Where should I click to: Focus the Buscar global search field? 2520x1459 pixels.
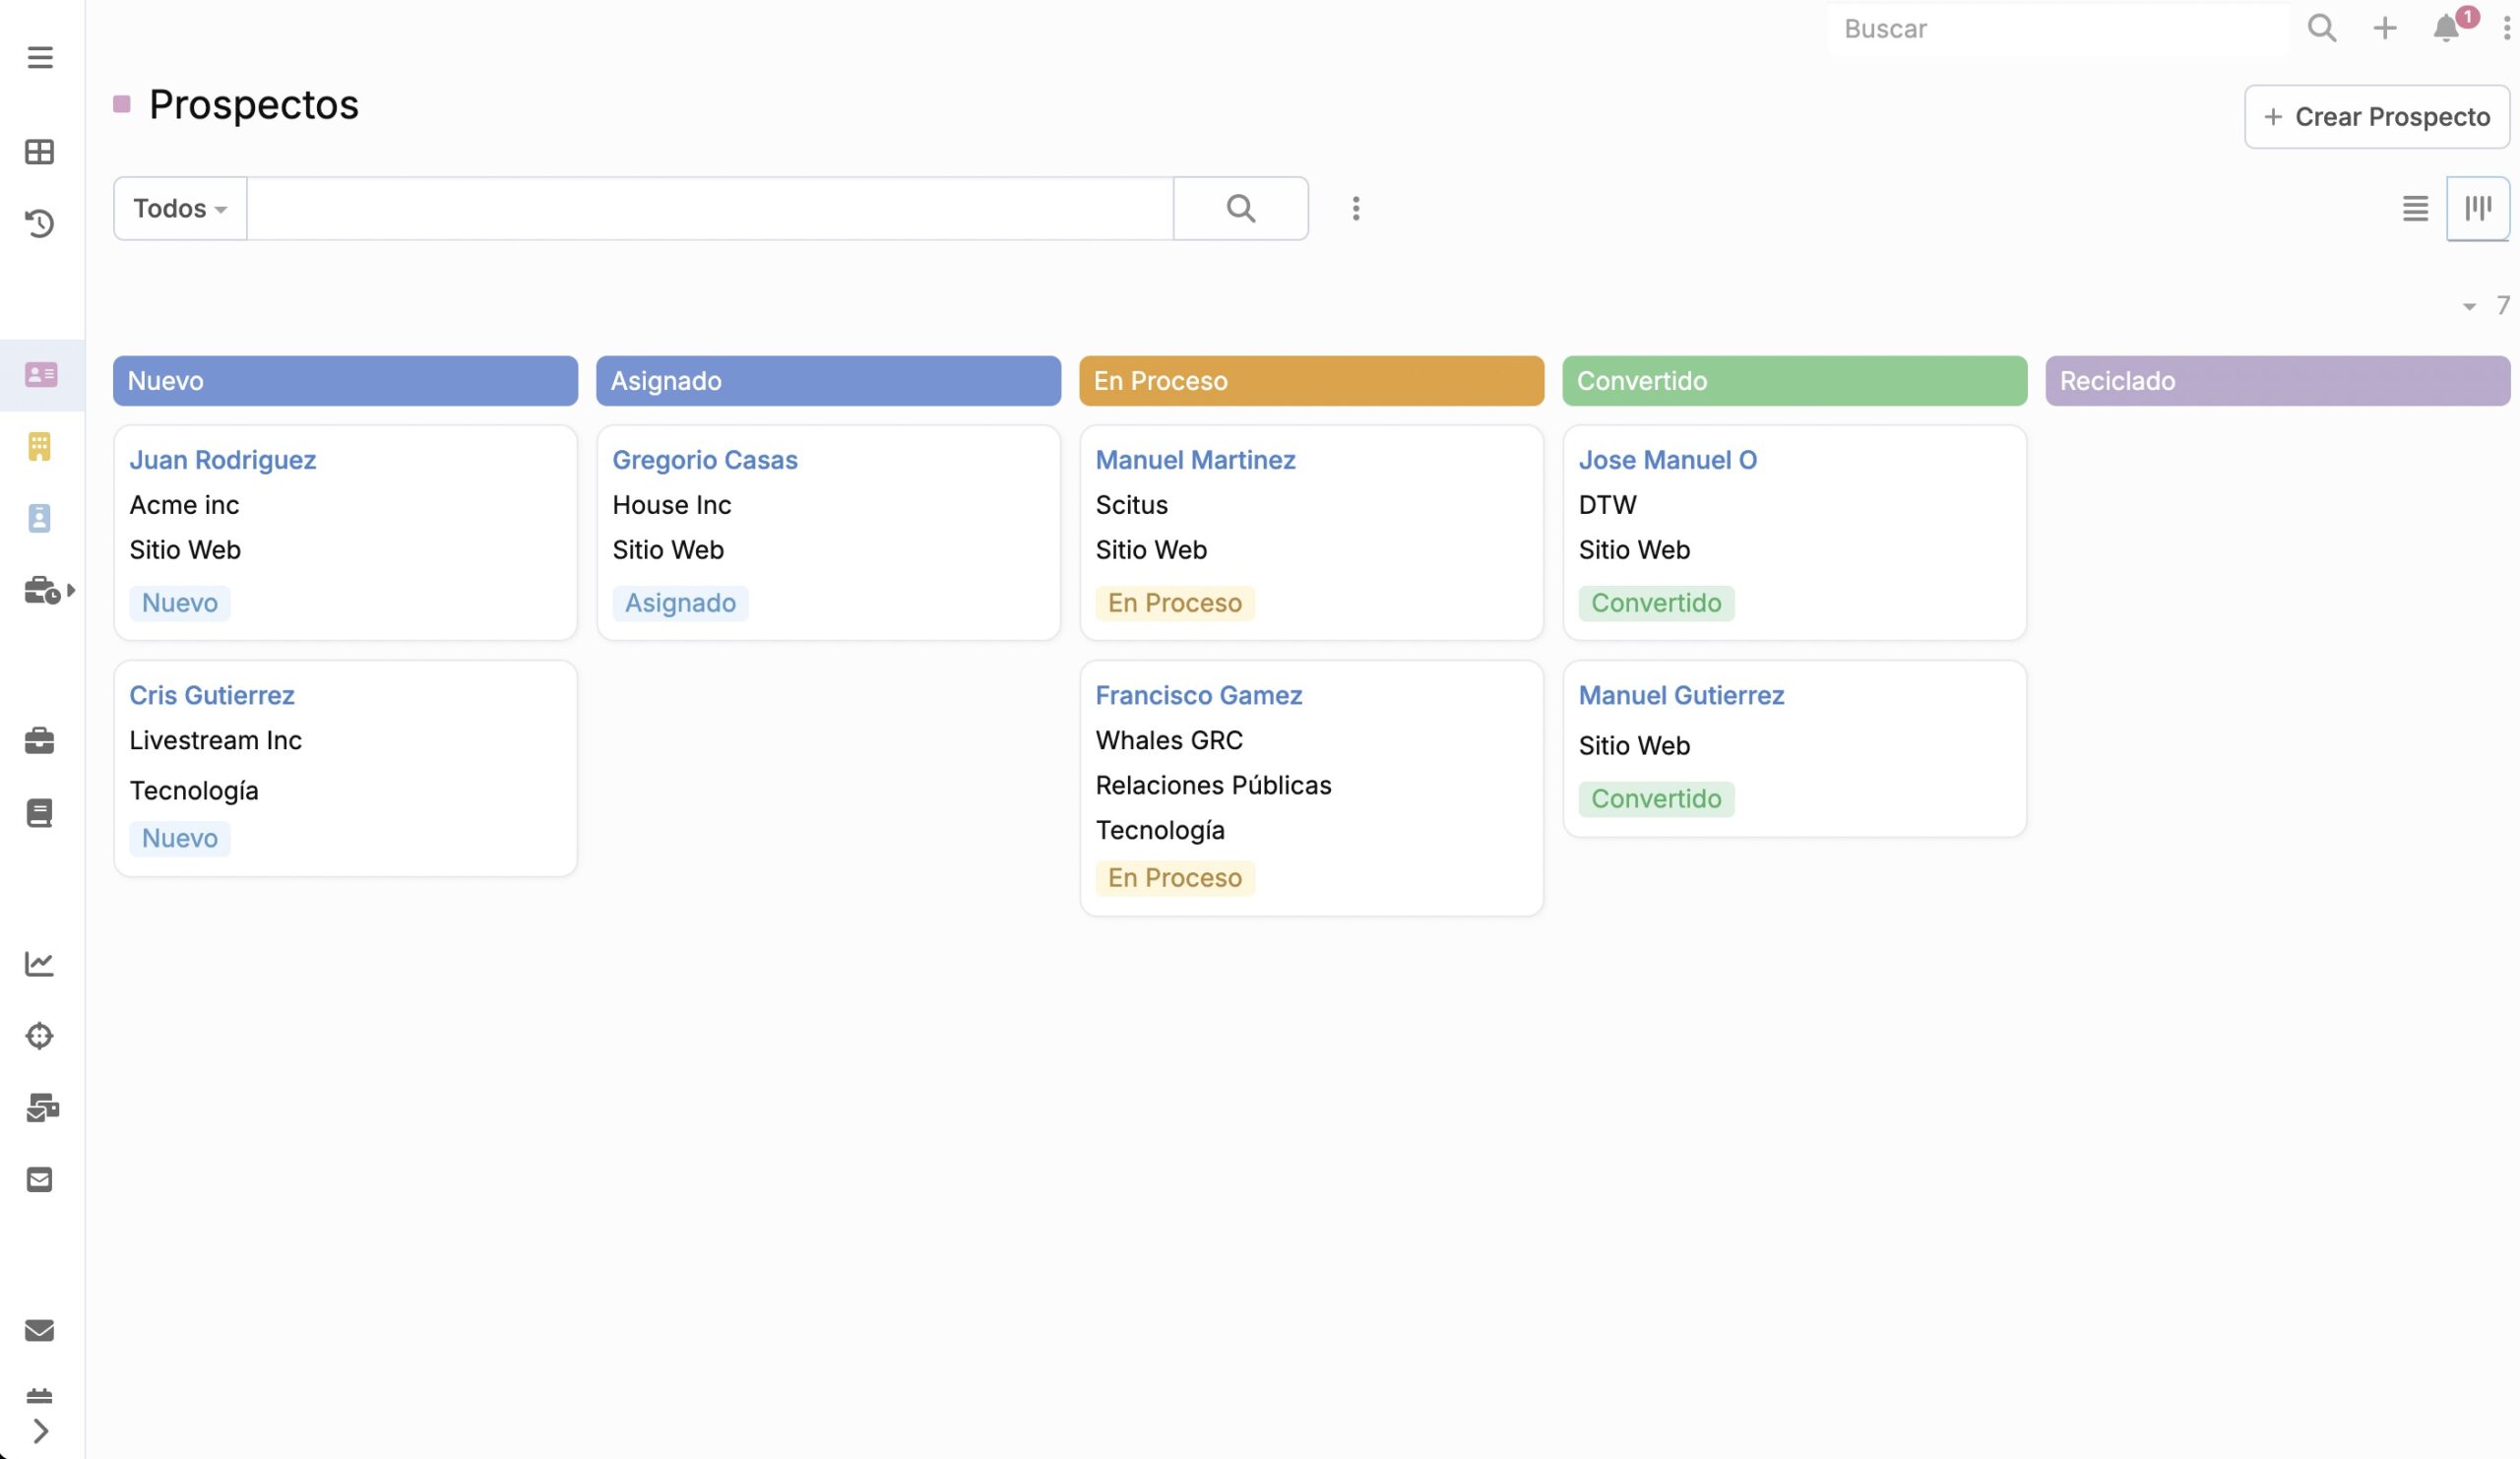pos(2060,28)
